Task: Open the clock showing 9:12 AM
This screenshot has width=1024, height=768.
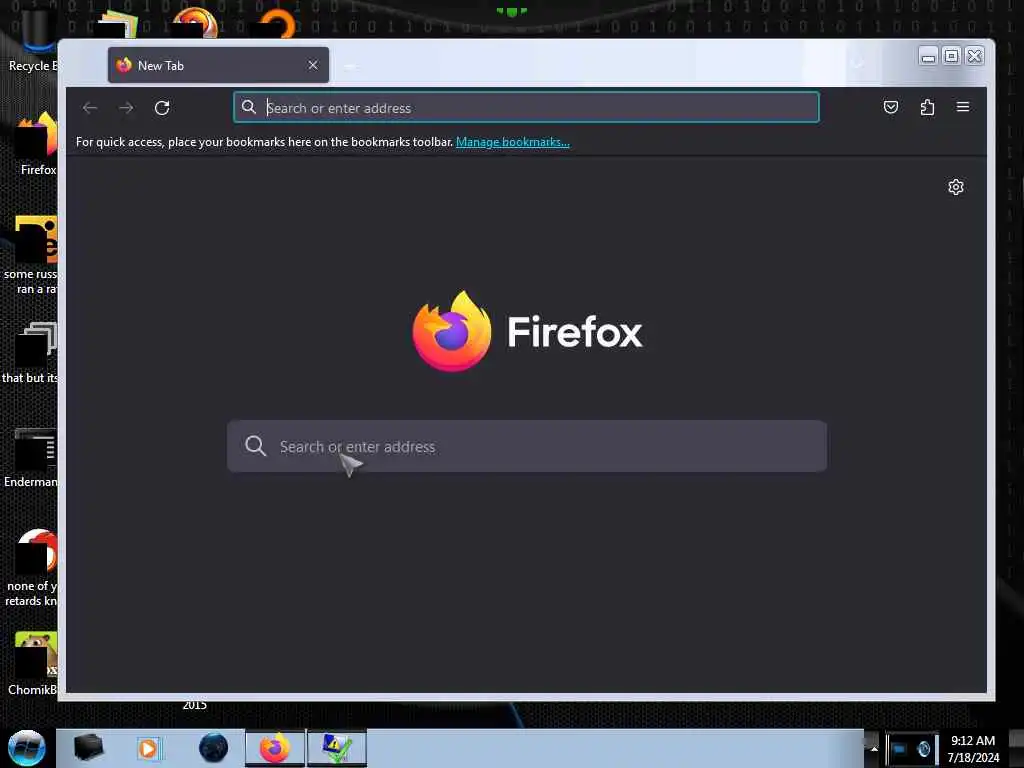Action: (973, 748)
